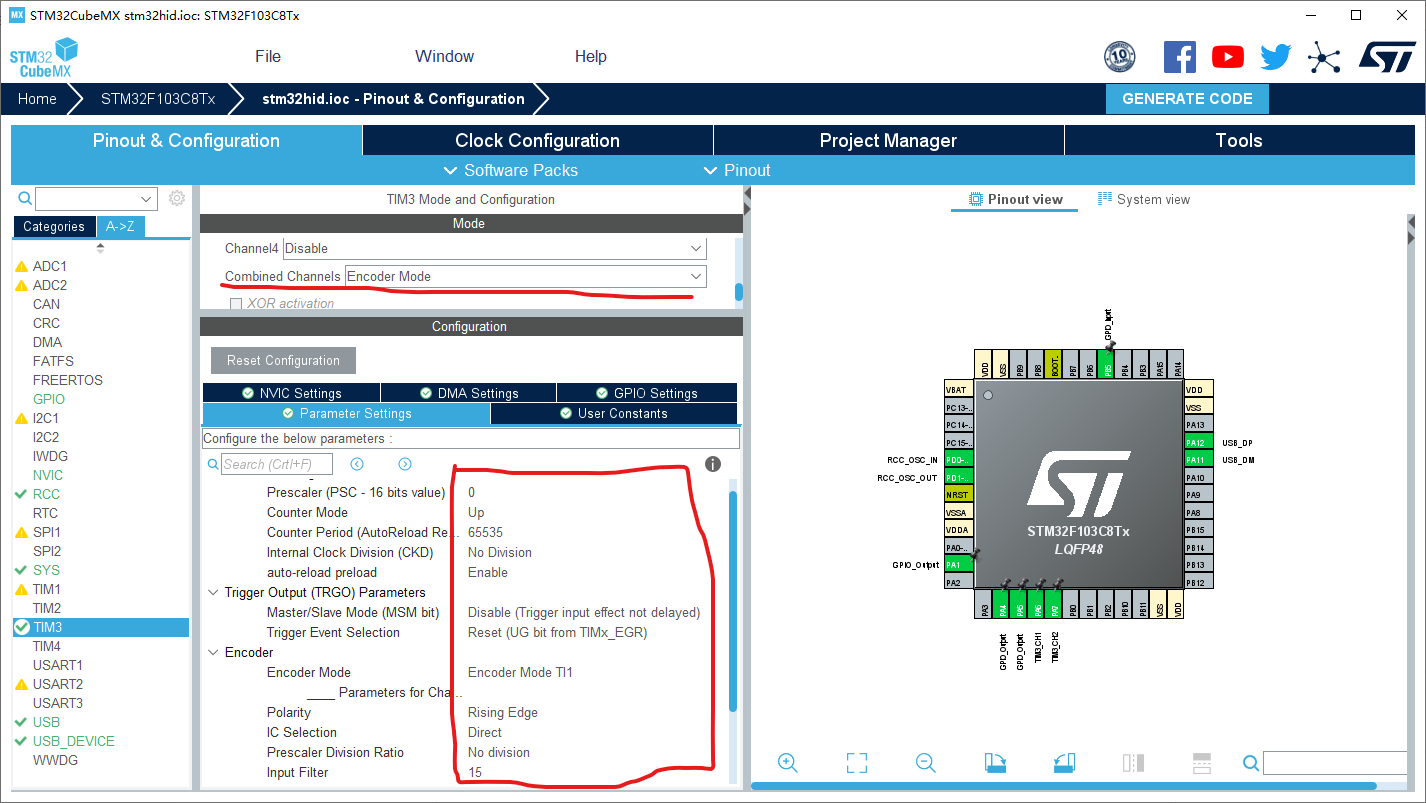Expand the Software Packs menu
Screen dimensions: 1426x803
click(x=510, y=170)
